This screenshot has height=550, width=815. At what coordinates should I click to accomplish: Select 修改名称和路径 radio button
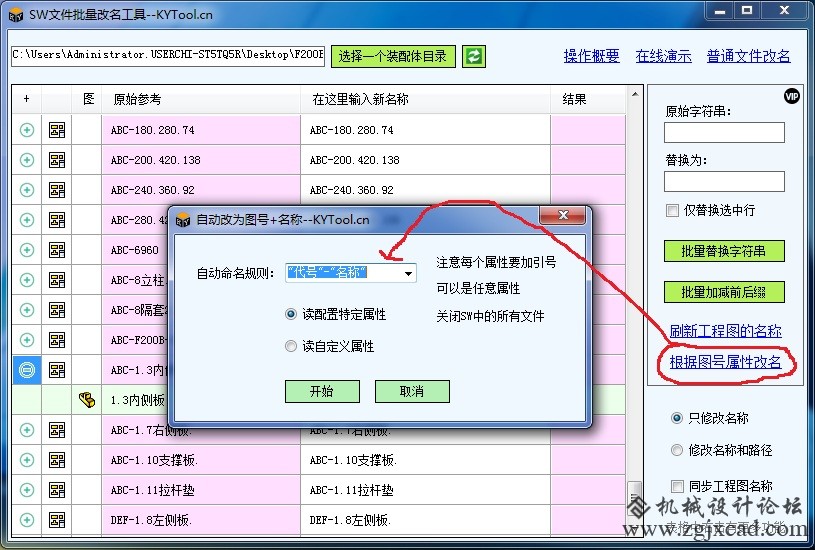676,450
